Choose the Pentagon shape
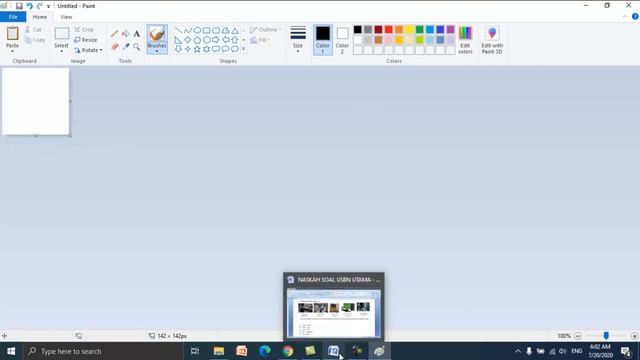This screenshot has width=640, height=360. pyautogui.click(x=197, y=40)
